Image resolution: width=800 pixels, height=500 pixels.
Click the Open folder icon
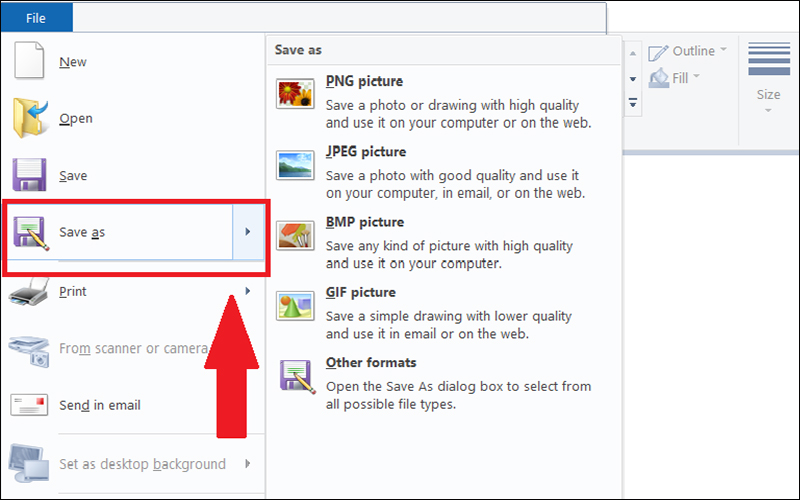30,119
